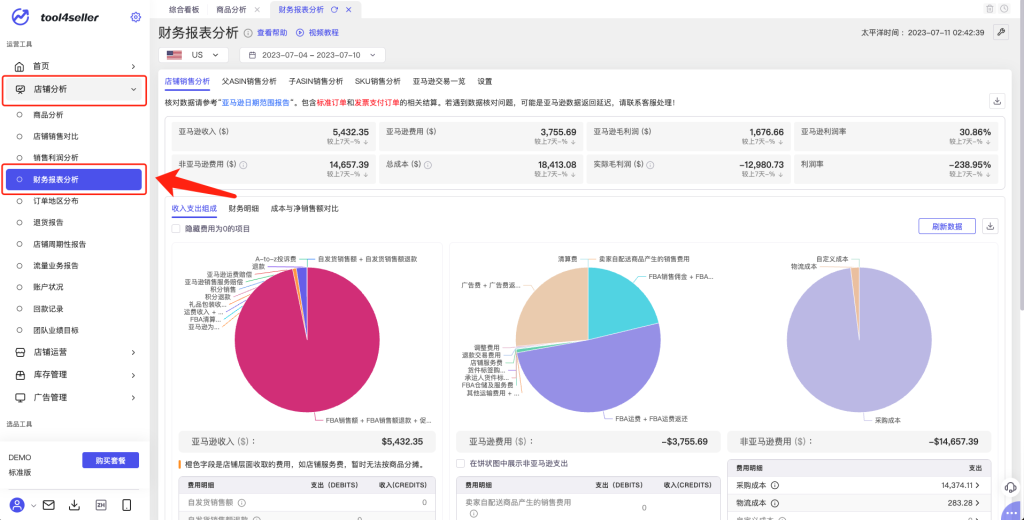This screenshot has height=520, width=1024.
Task: Open the mail messages icon
Action: pyautogui.click(x=48, y=505)
